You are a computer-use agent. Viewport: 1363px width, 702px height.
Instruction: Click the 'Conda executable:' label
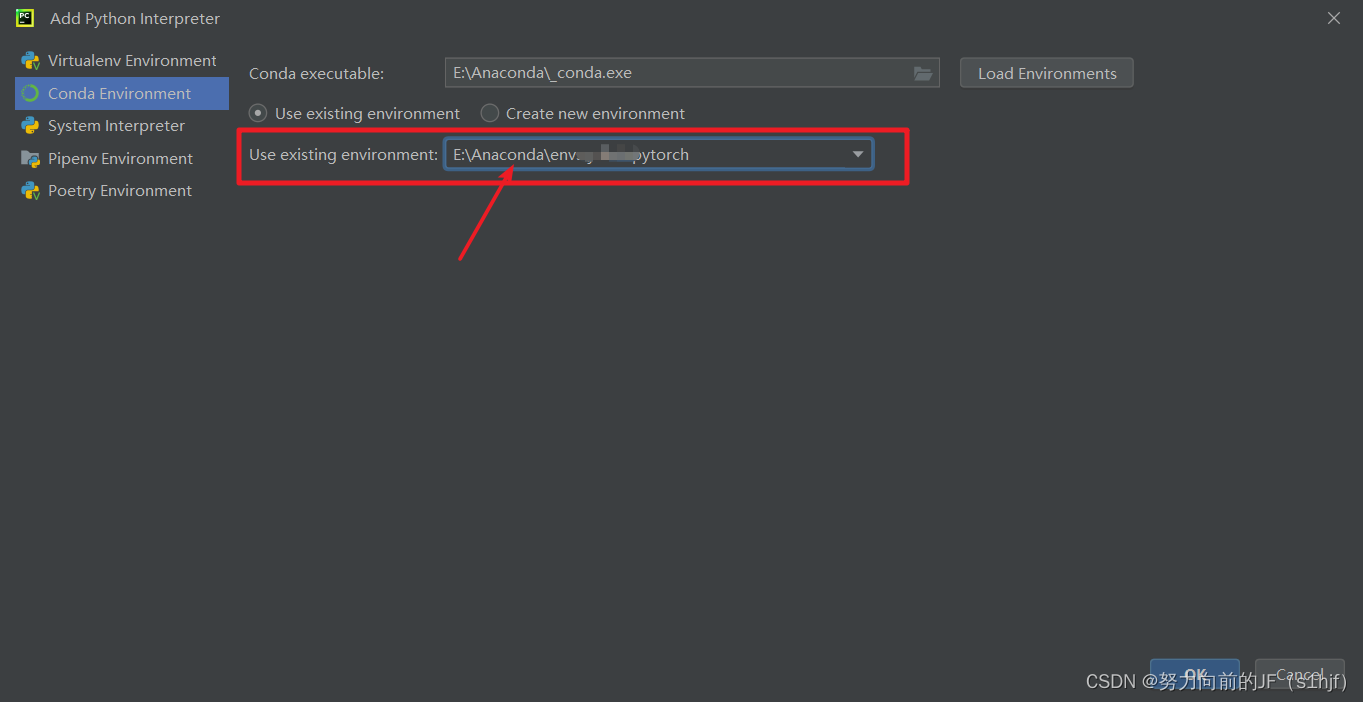(x=316, y=74)
